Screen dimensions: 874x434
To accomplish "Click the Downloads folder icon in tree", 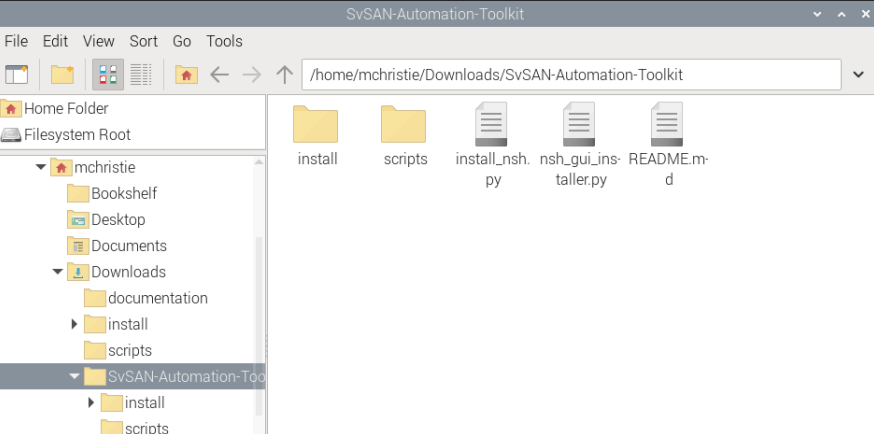I will [78, 272].
